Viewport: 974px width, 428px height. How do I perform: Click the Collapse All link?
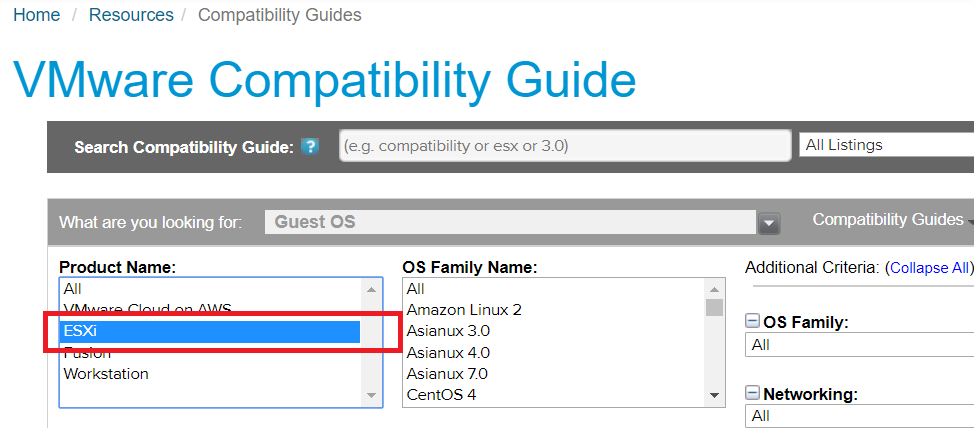(x=929, y=268)
